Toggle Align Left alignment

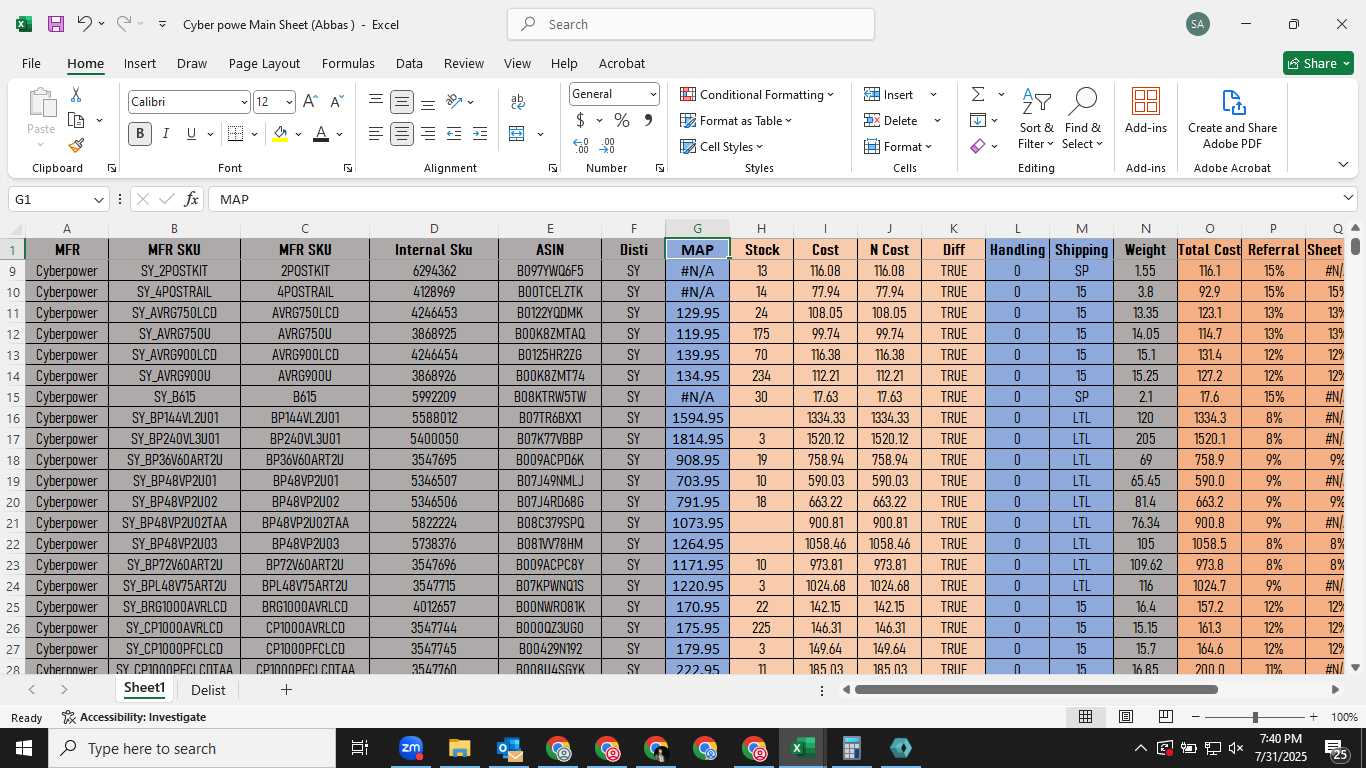(376, 134)
